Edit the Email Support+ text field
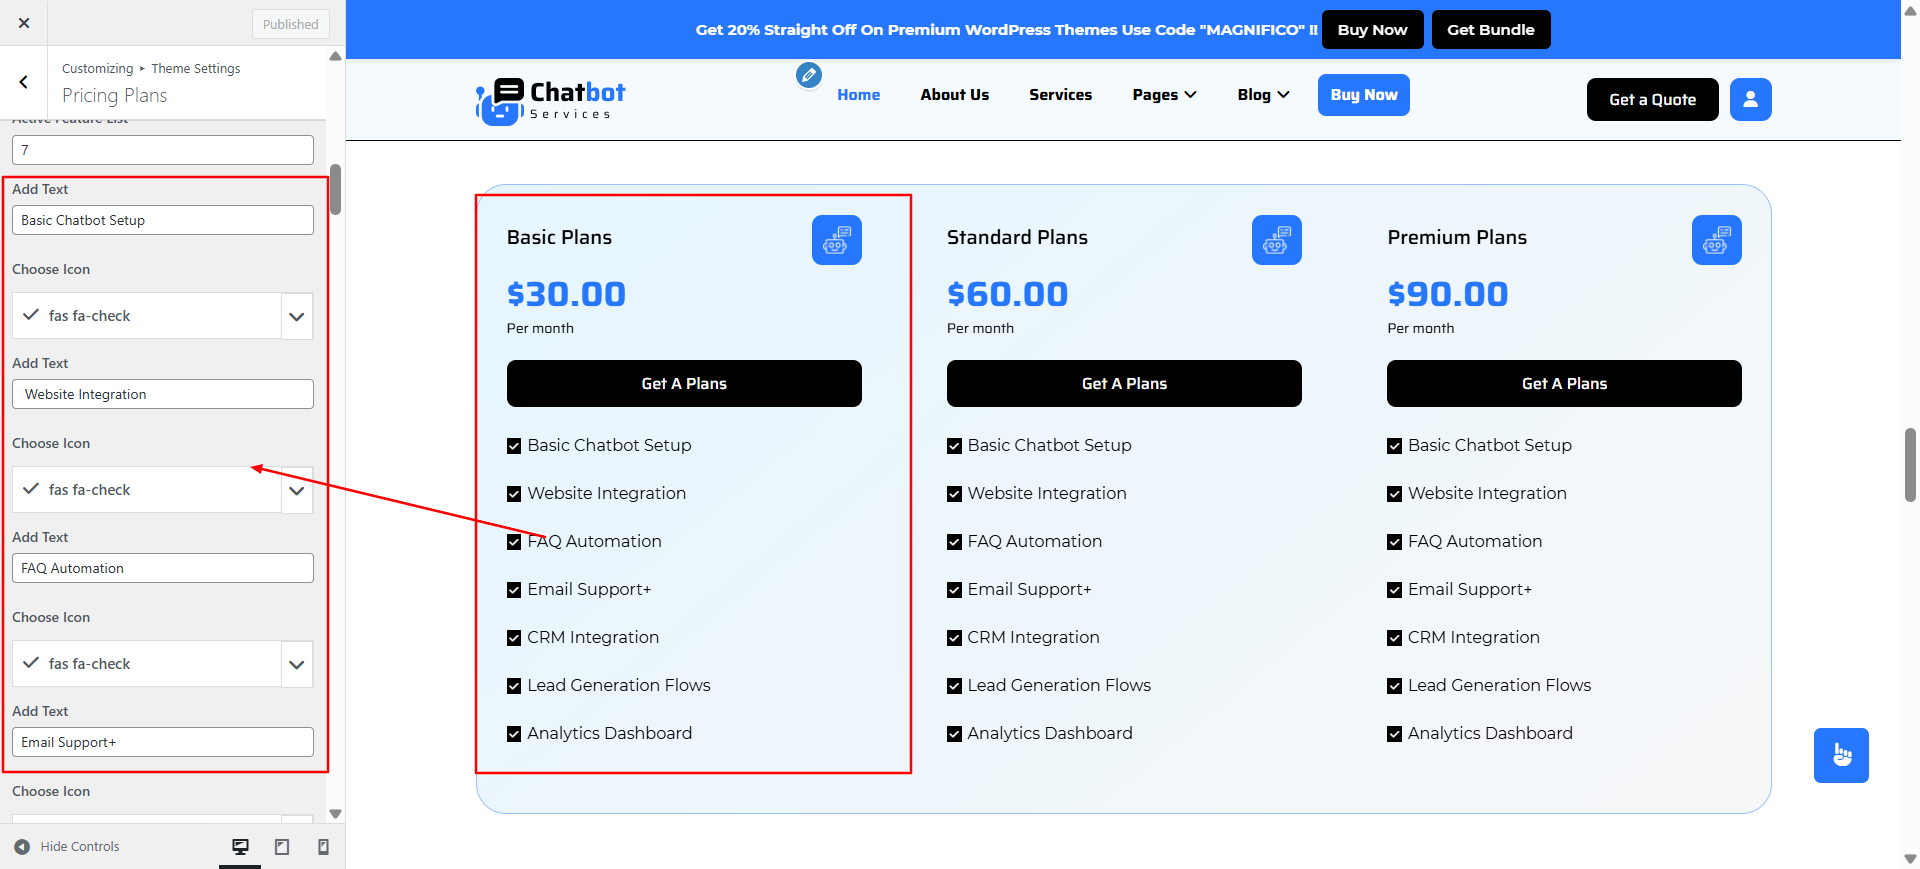The width and height of the screenshot is (1920, 869). point(163,742)
